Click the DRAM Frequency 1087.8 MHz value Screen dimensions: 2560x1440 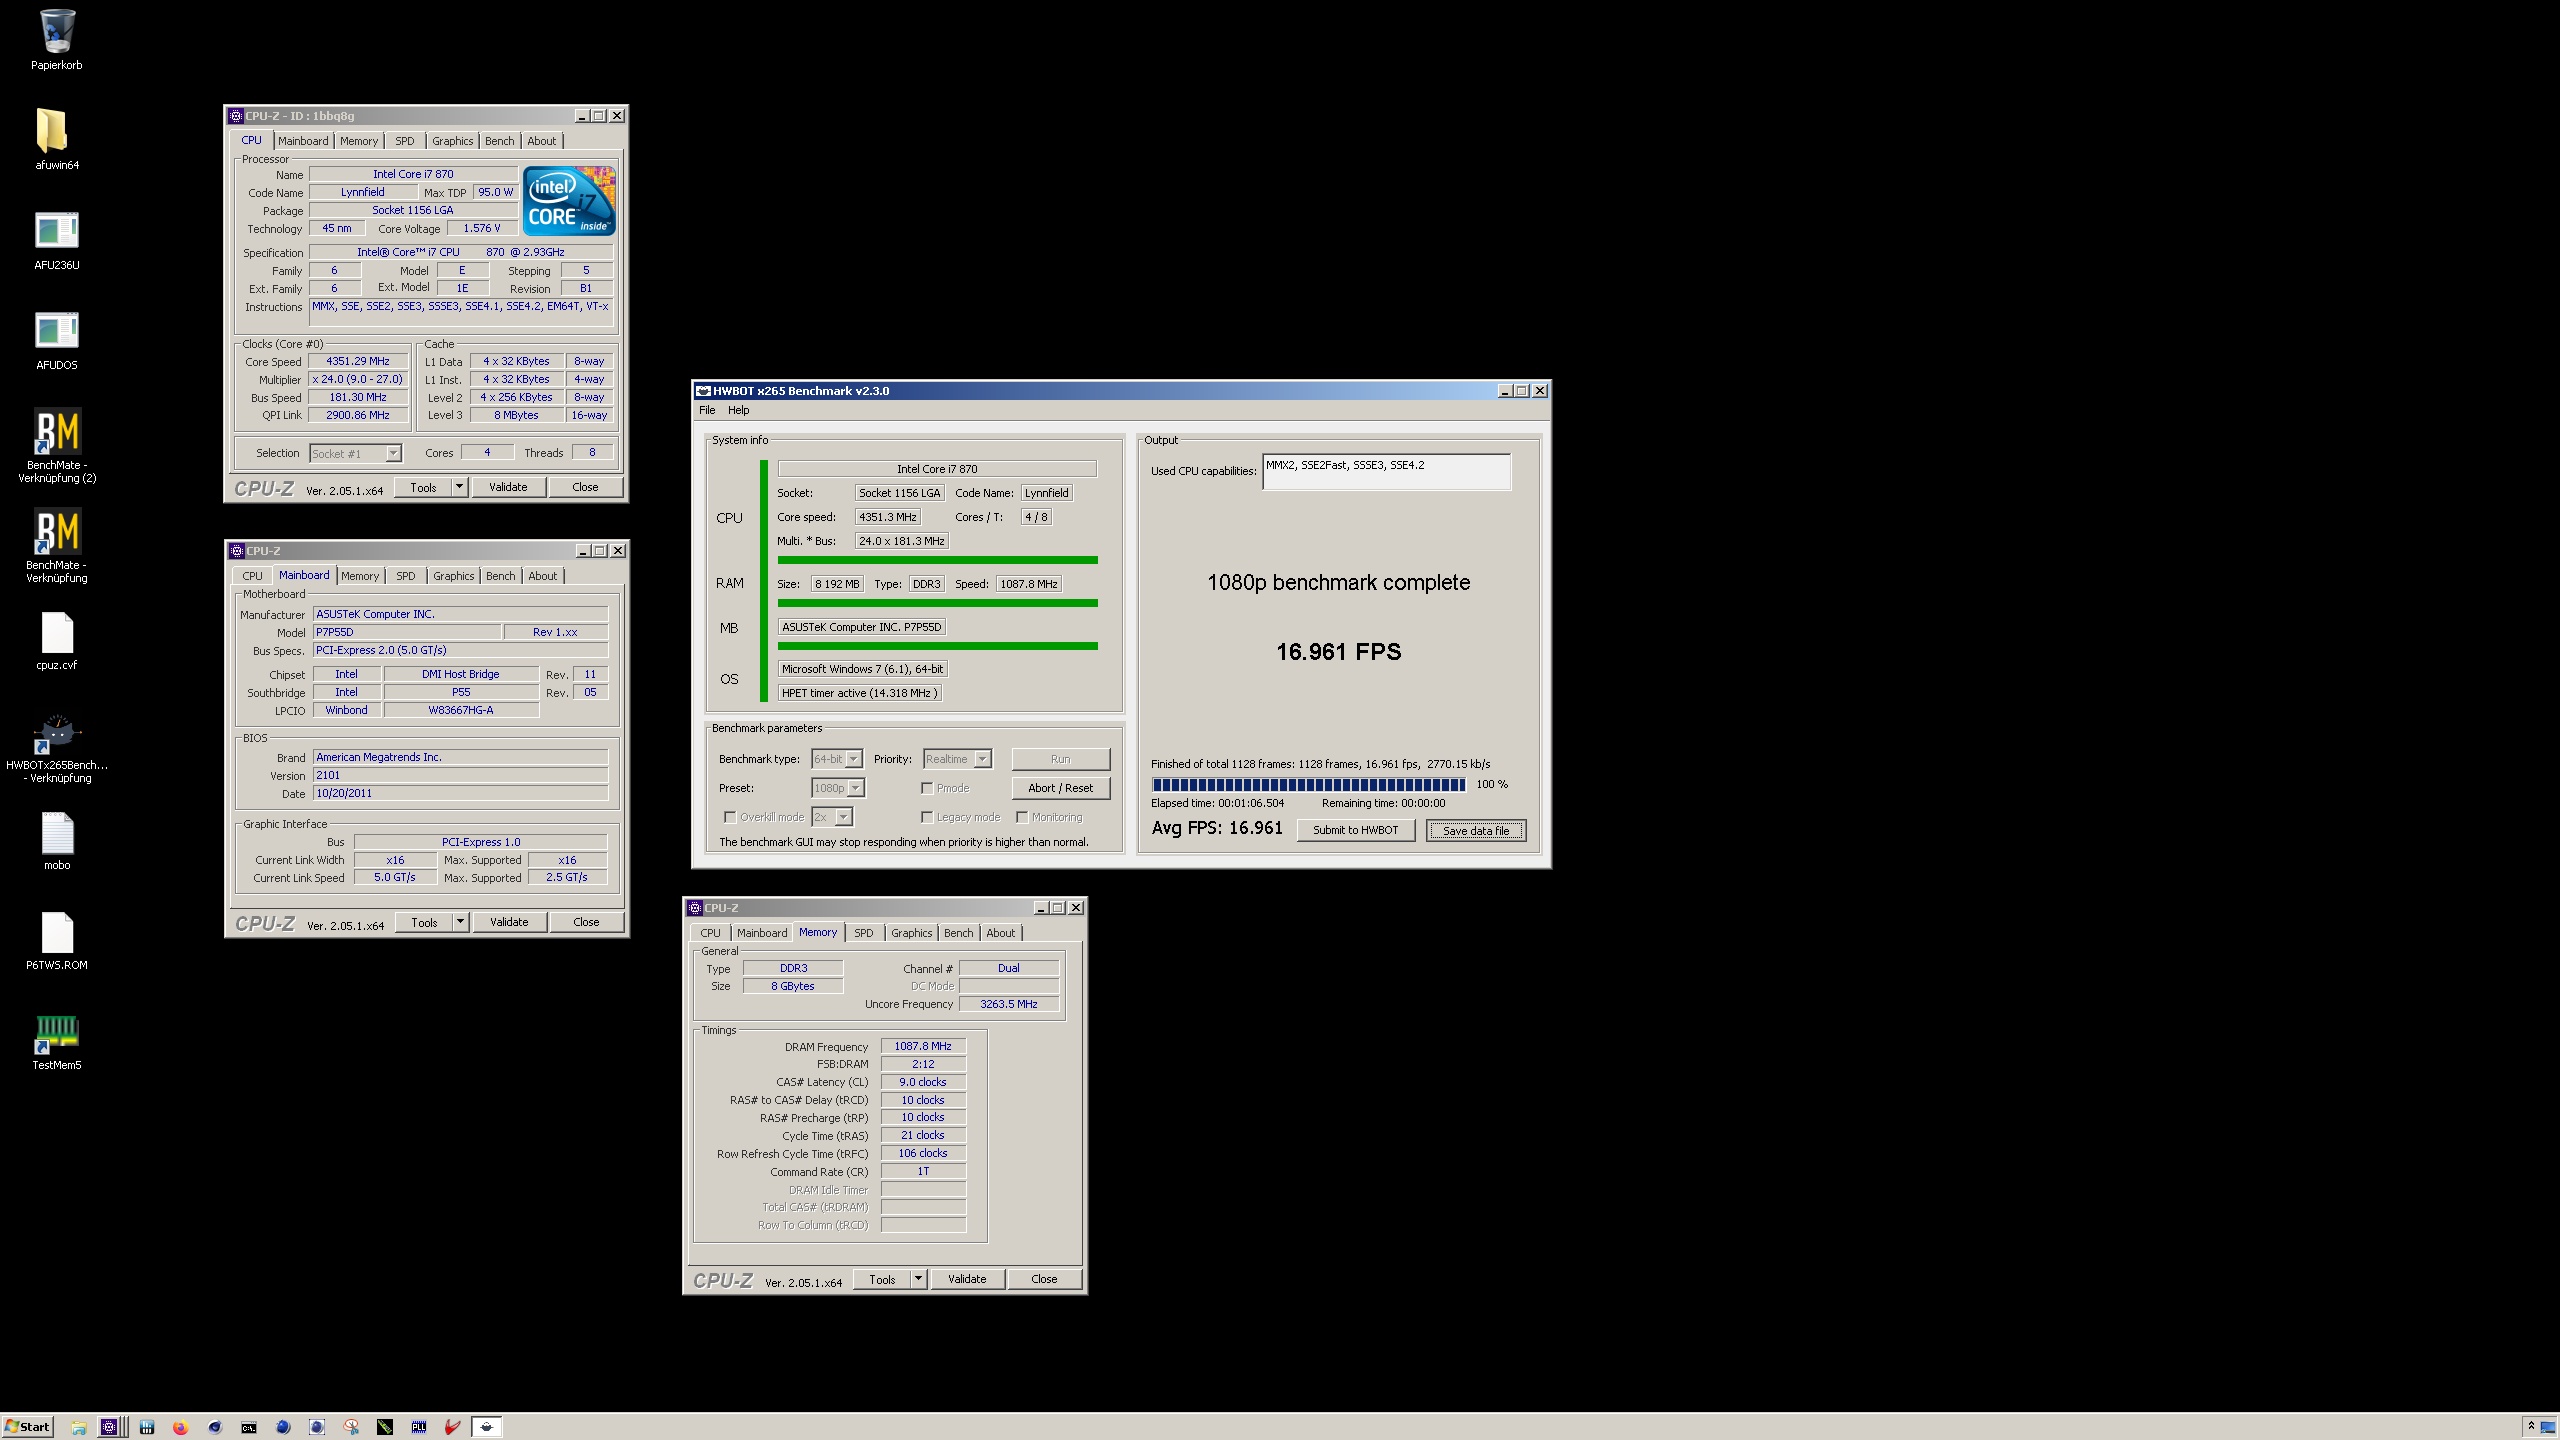(923, 1046)
